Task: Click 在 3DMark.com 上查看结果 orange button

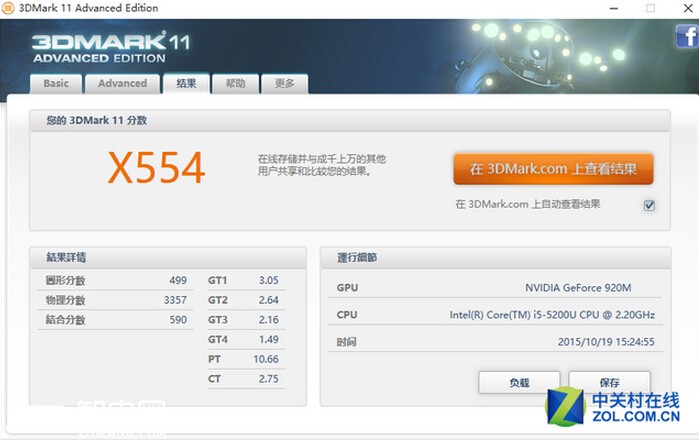Action: point(553,169)
